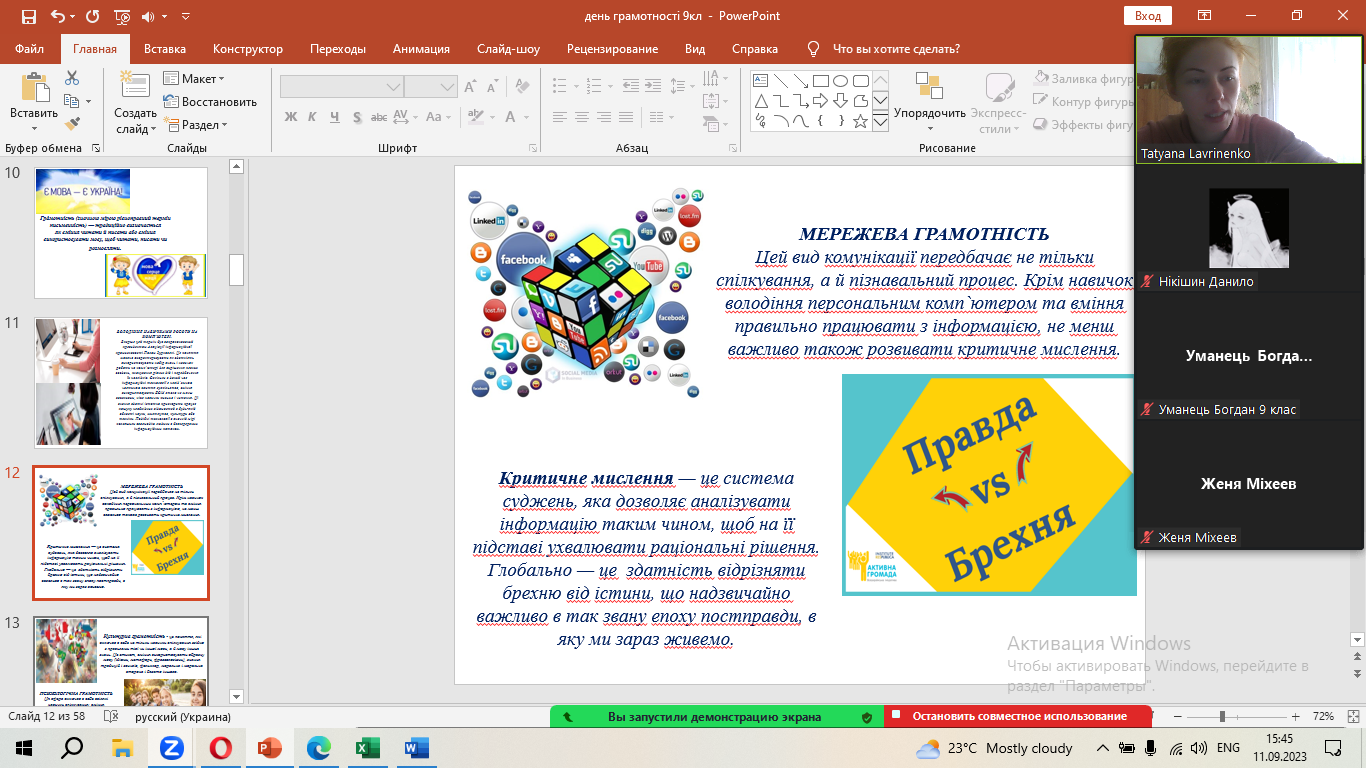Image resolution: width=1366 pixels, height=768 pixels.
Task: Redo the action in quick access toolbar
Action: 92,16
